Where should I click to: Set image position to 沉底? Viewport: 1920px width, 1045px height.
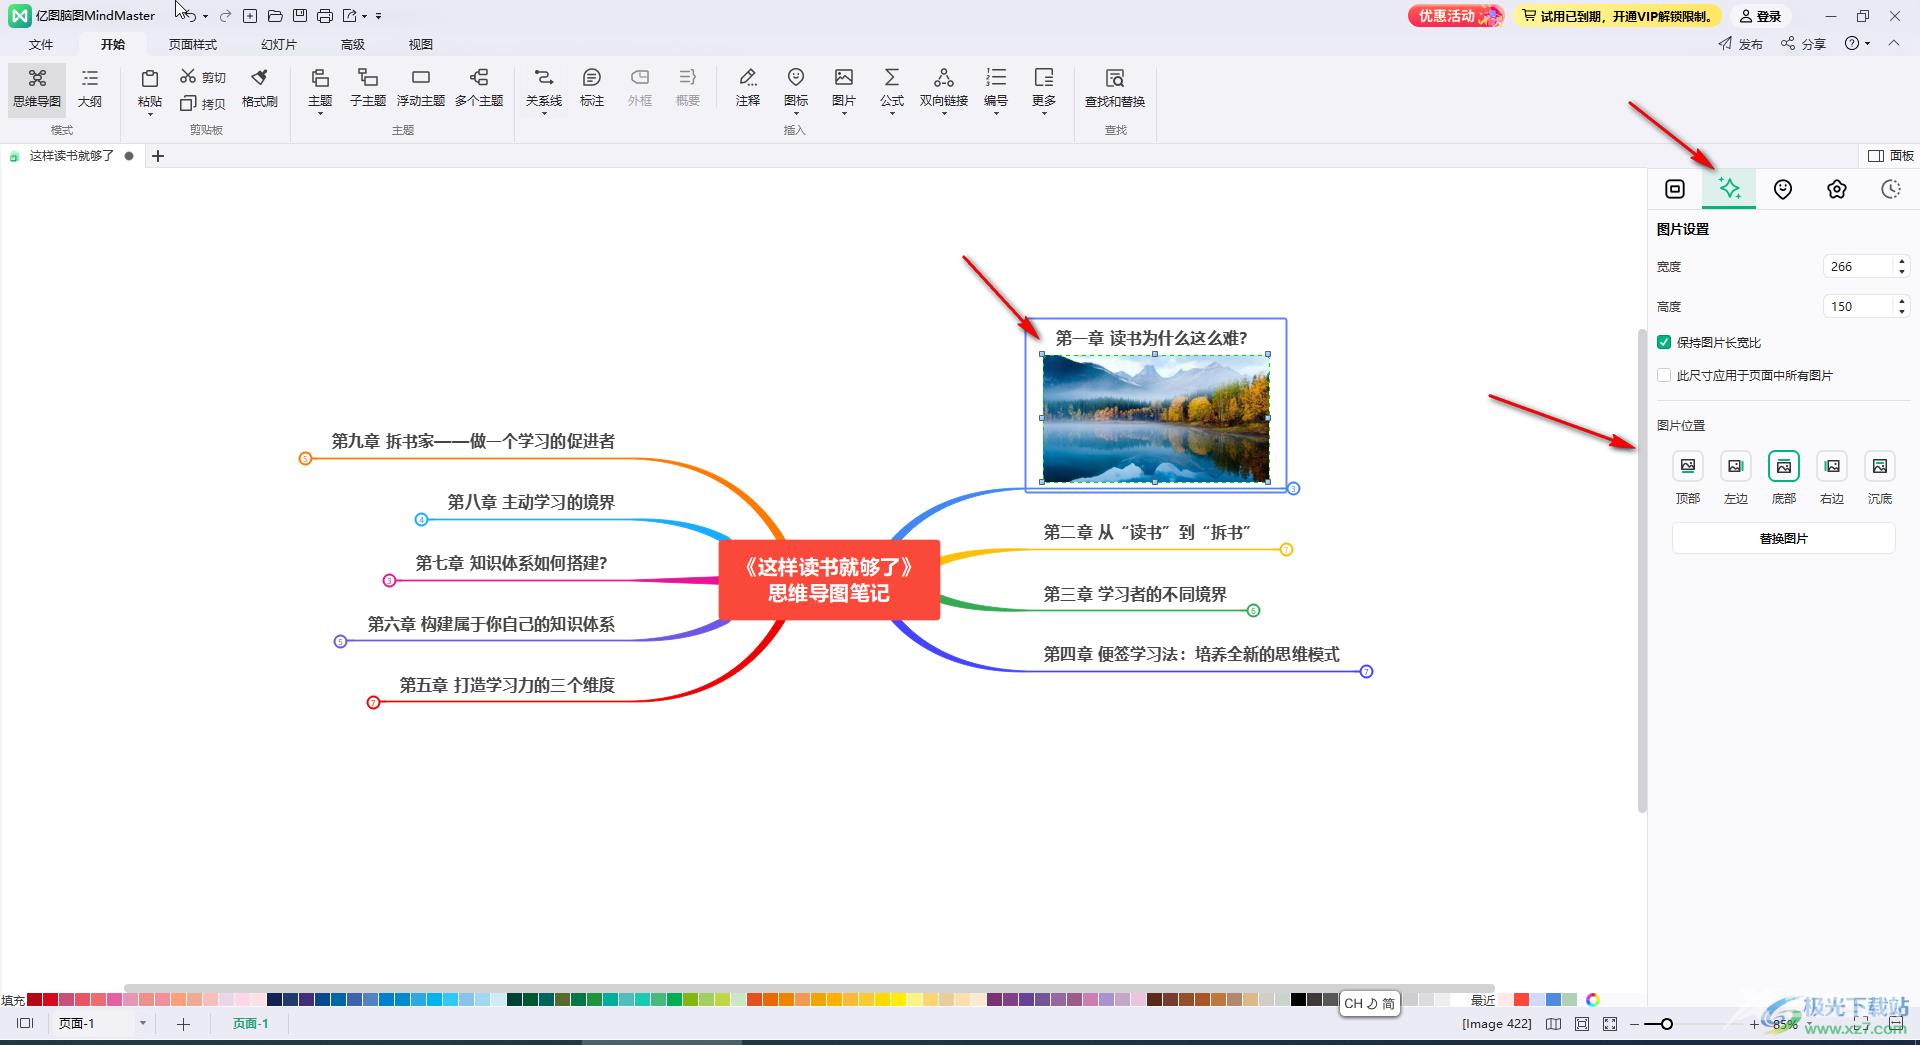[1880, 466]
